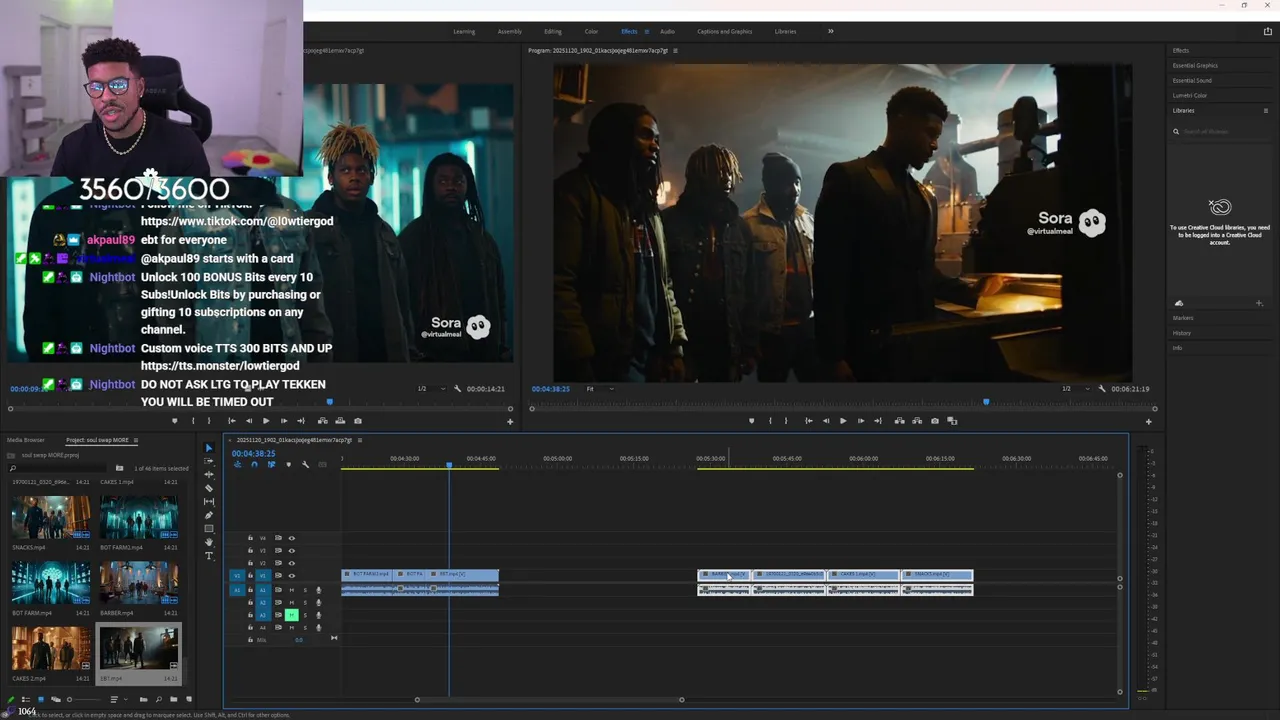Solo track A2
Viewport: 1280px width, 720px height.
point(305,603)
